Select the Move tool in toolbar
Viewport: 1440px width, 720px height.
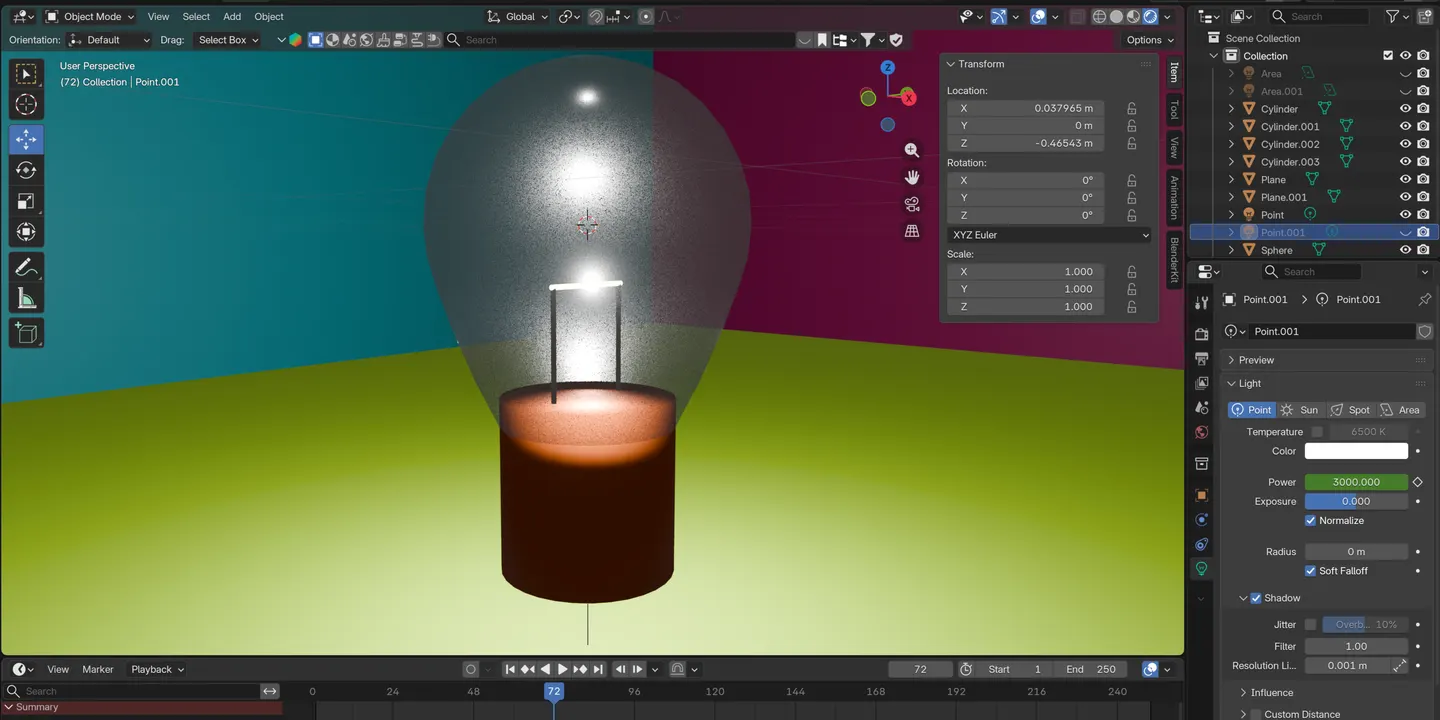click(26, 139)
